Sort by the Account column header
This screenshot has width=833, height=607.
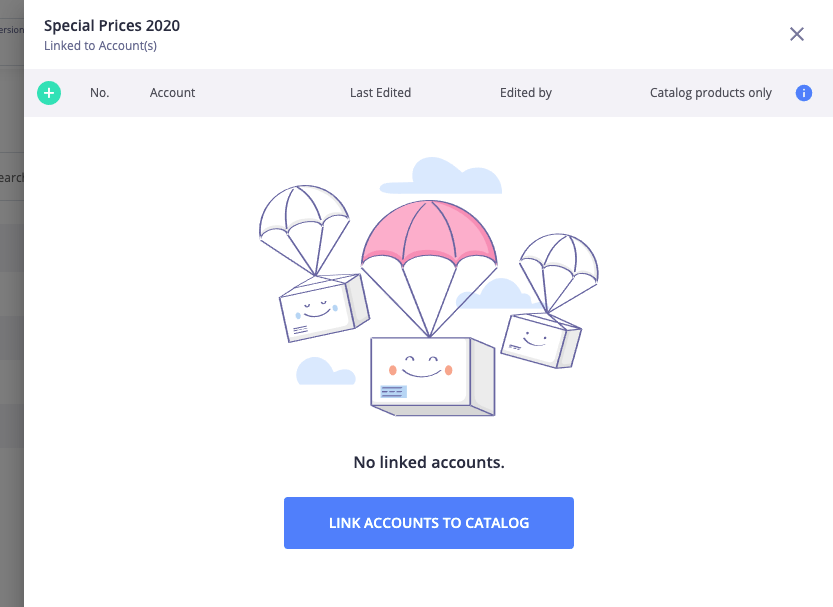[x=172, y=93]
